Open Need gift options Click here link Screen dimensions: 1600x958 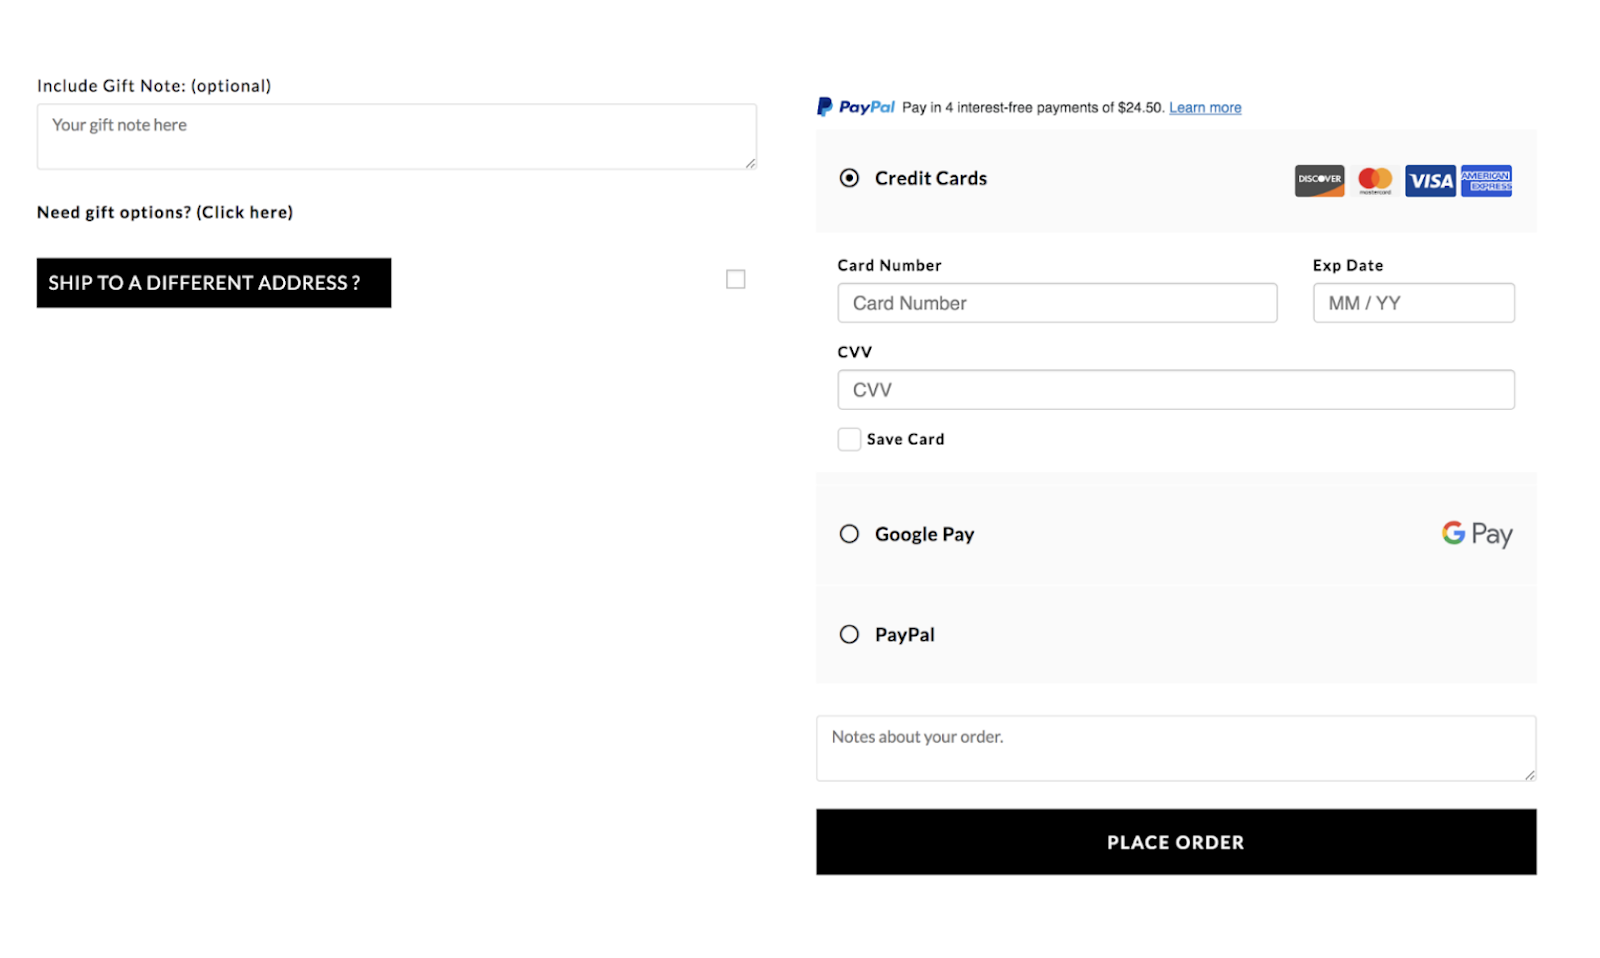coord(165,212)
